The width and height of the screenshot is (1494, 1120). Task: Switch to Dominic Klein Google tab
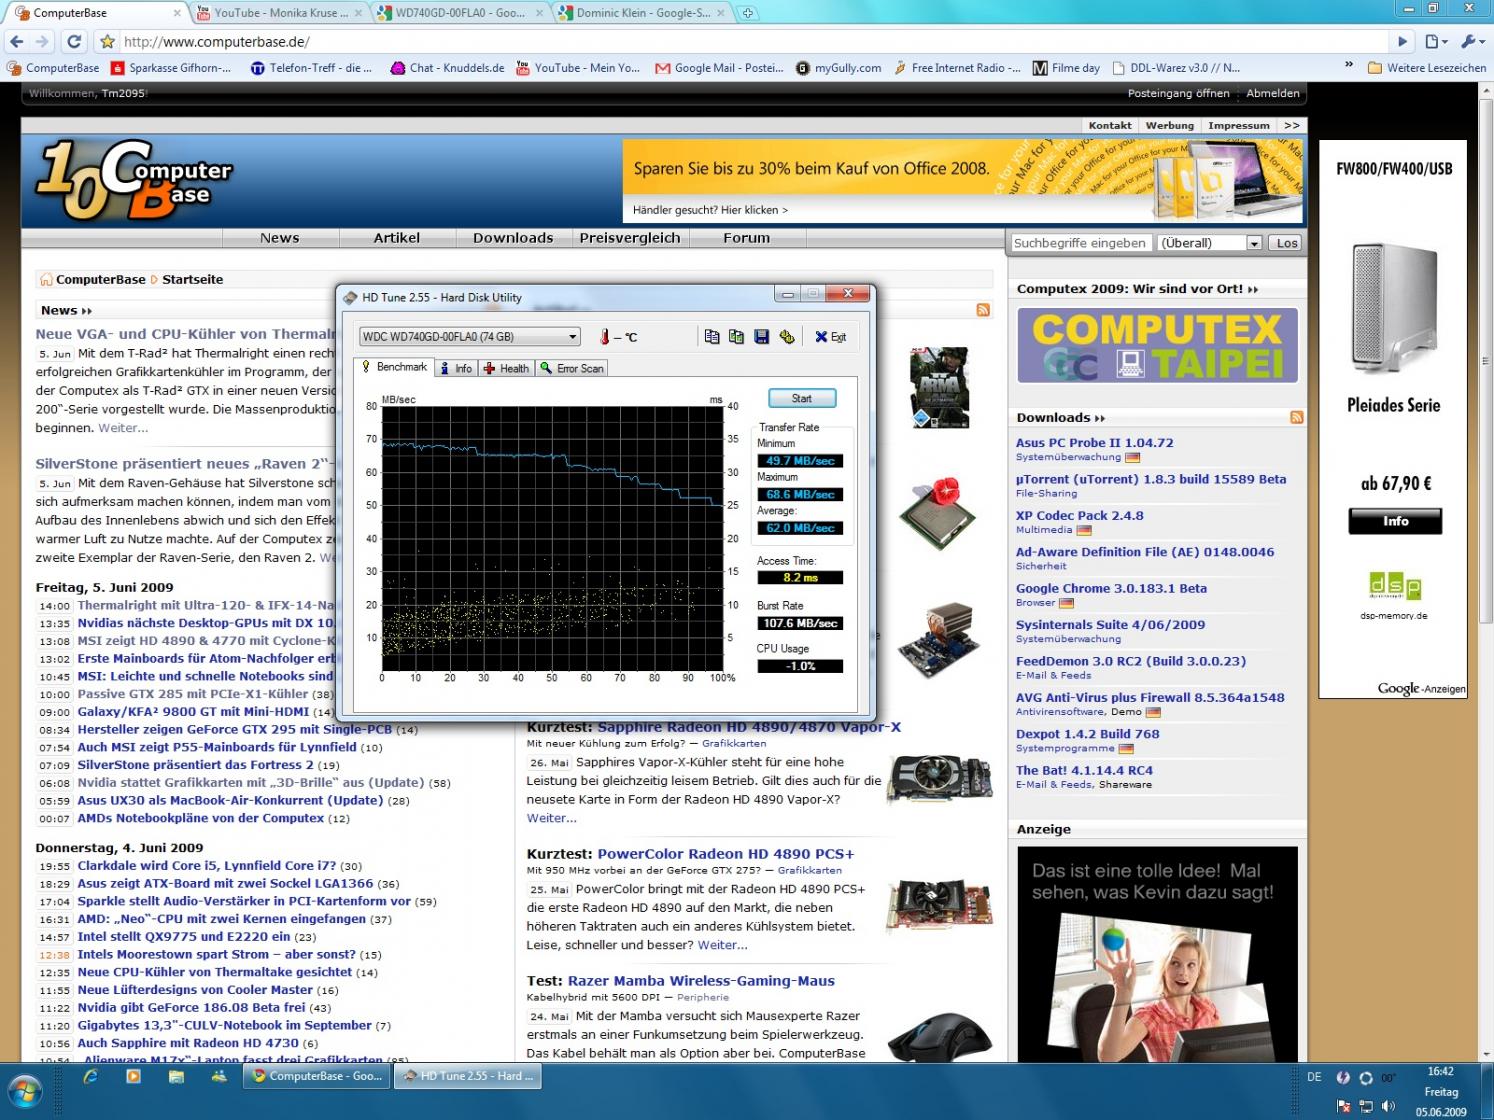pos(641,13)
